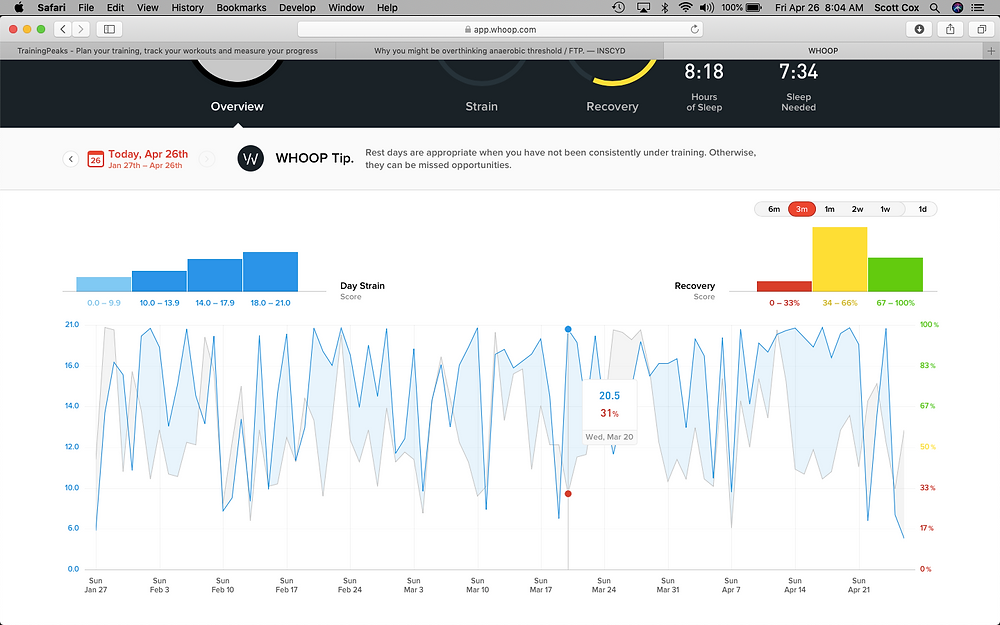Click the WHOOP Tip logo icon
Viewport: 1000px width, 625px height.
click(x=251, y=158)
